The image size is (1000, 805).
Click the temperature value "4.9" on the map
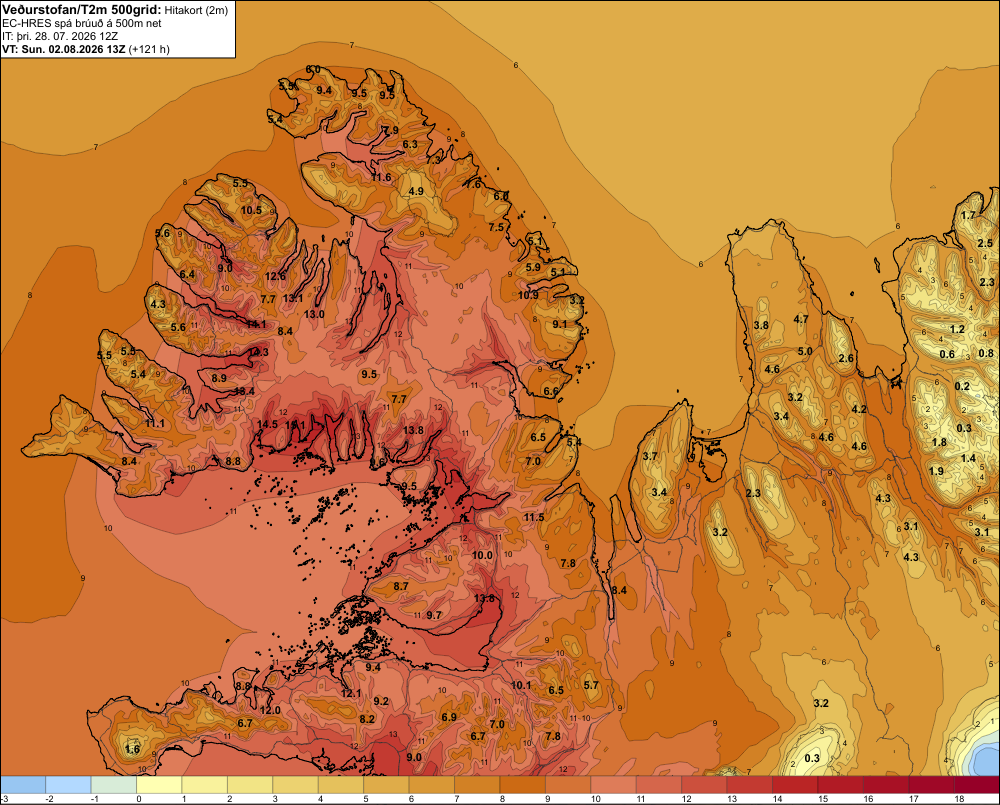pyautogui.click(x=416, y=191)
